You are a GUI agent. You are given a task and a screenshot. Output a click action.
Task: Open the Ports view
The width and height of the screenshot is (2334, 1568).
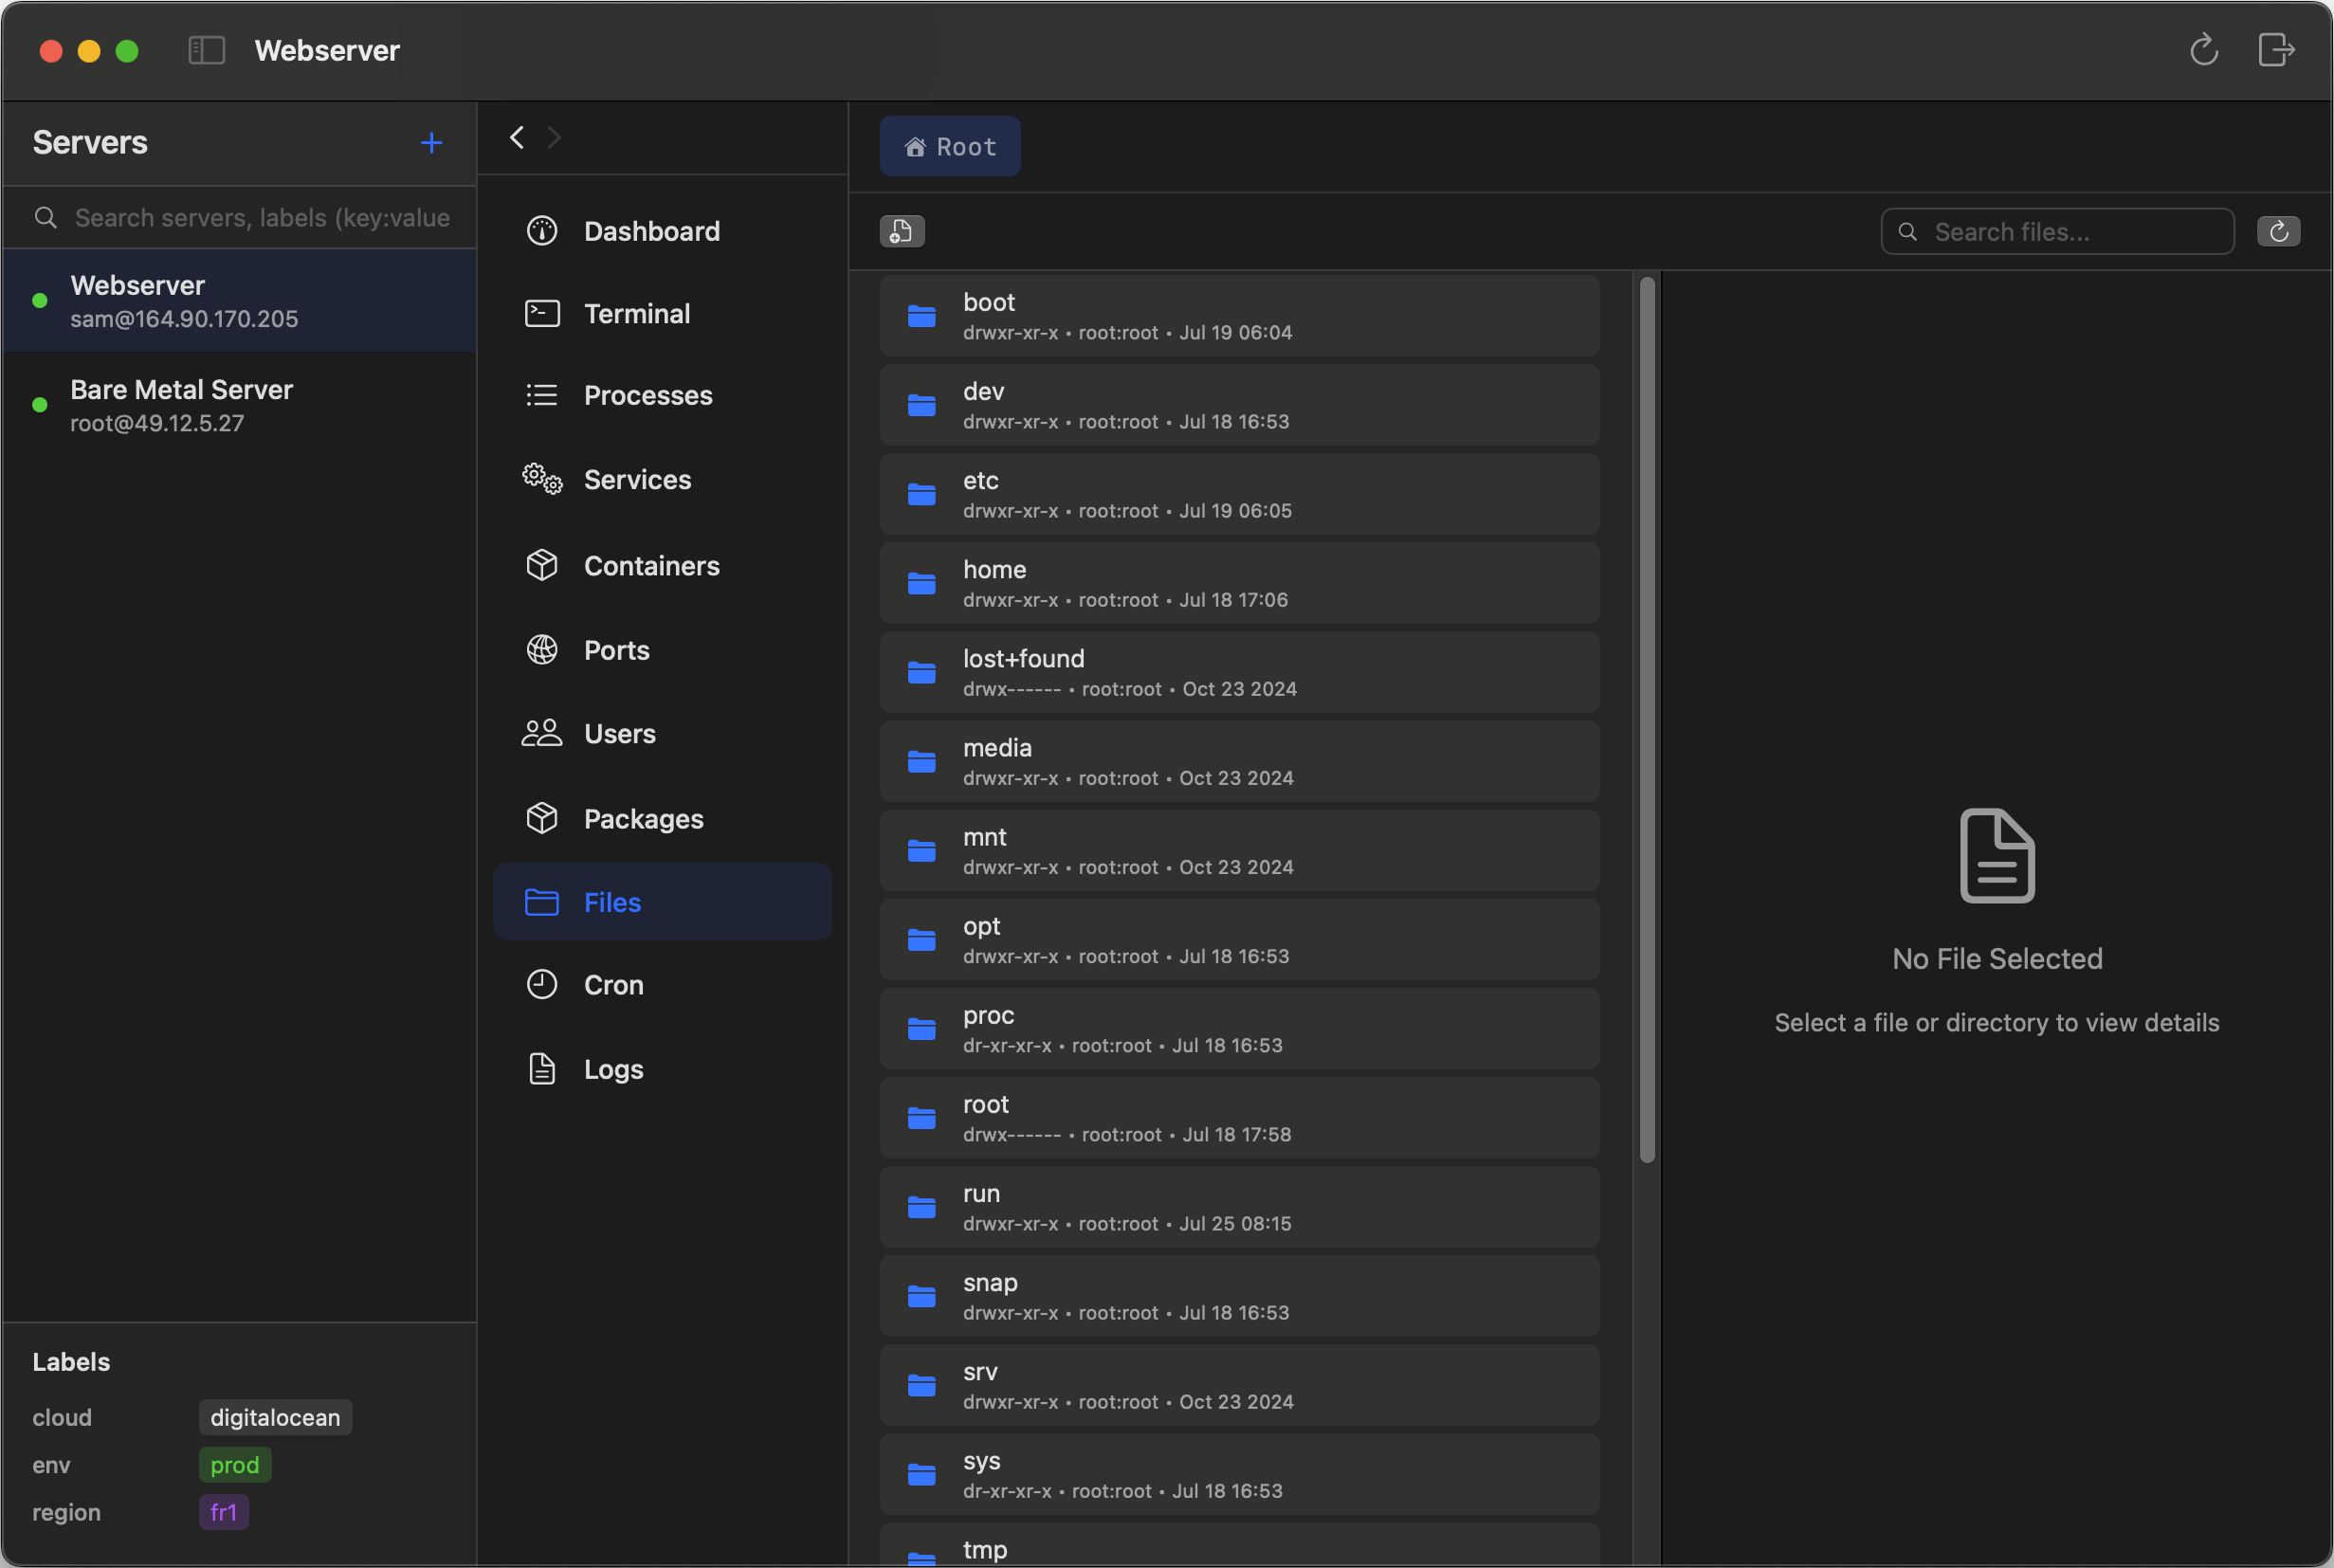[662, 650]
